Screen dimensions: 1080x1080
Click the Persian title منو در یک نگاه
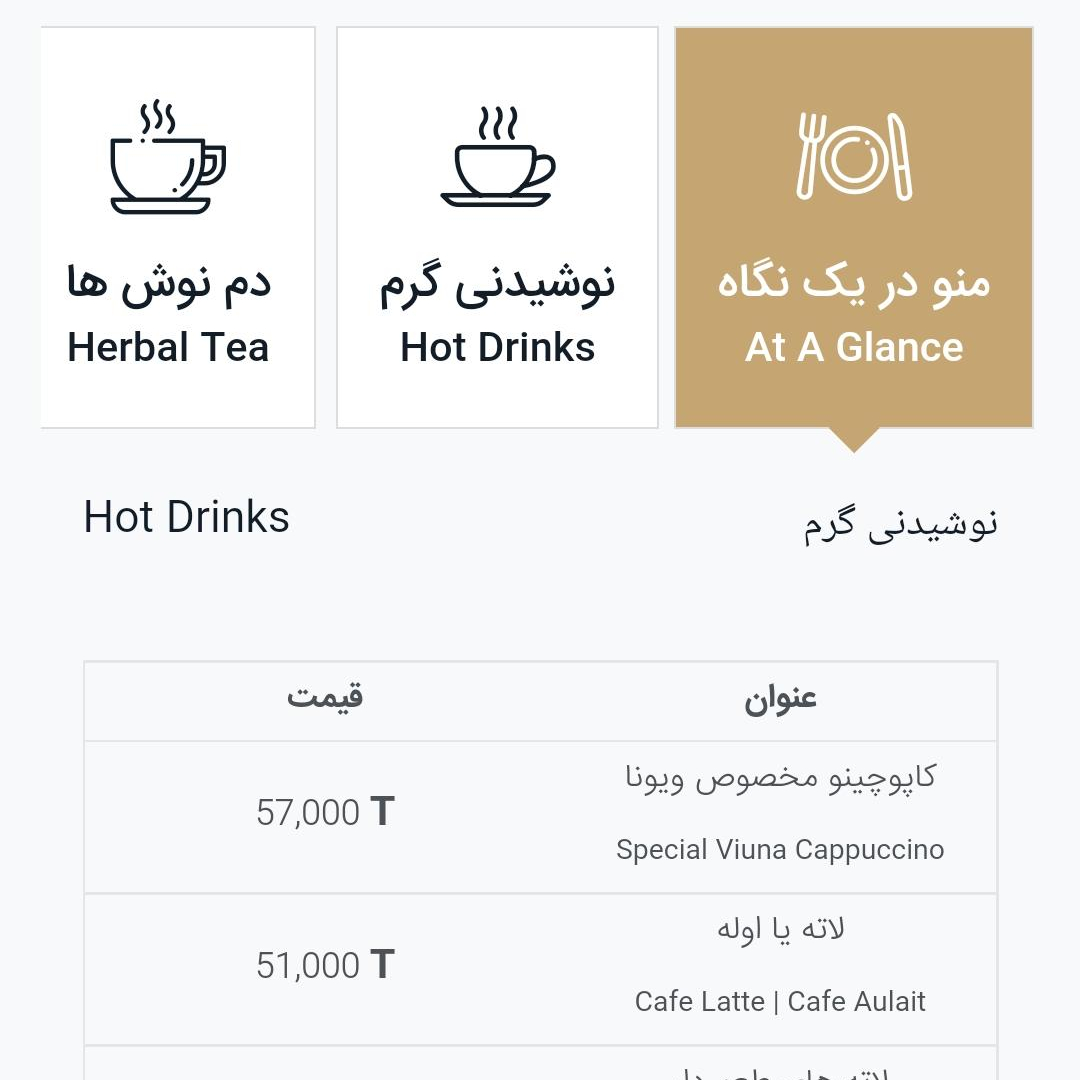(854, 283)
